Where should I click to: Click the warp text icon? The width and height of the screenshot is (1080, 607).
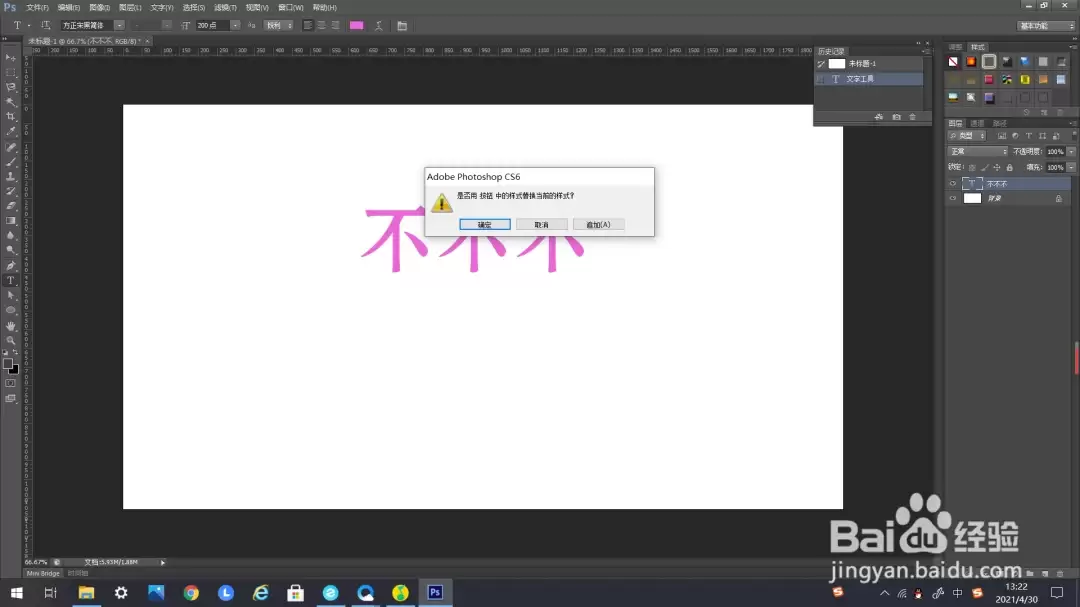[x=379, y=25]
